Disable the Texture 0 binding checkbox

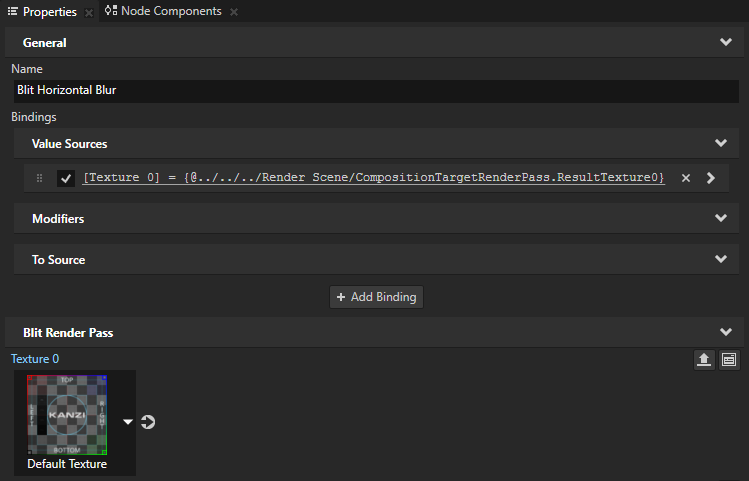point(66,178)
